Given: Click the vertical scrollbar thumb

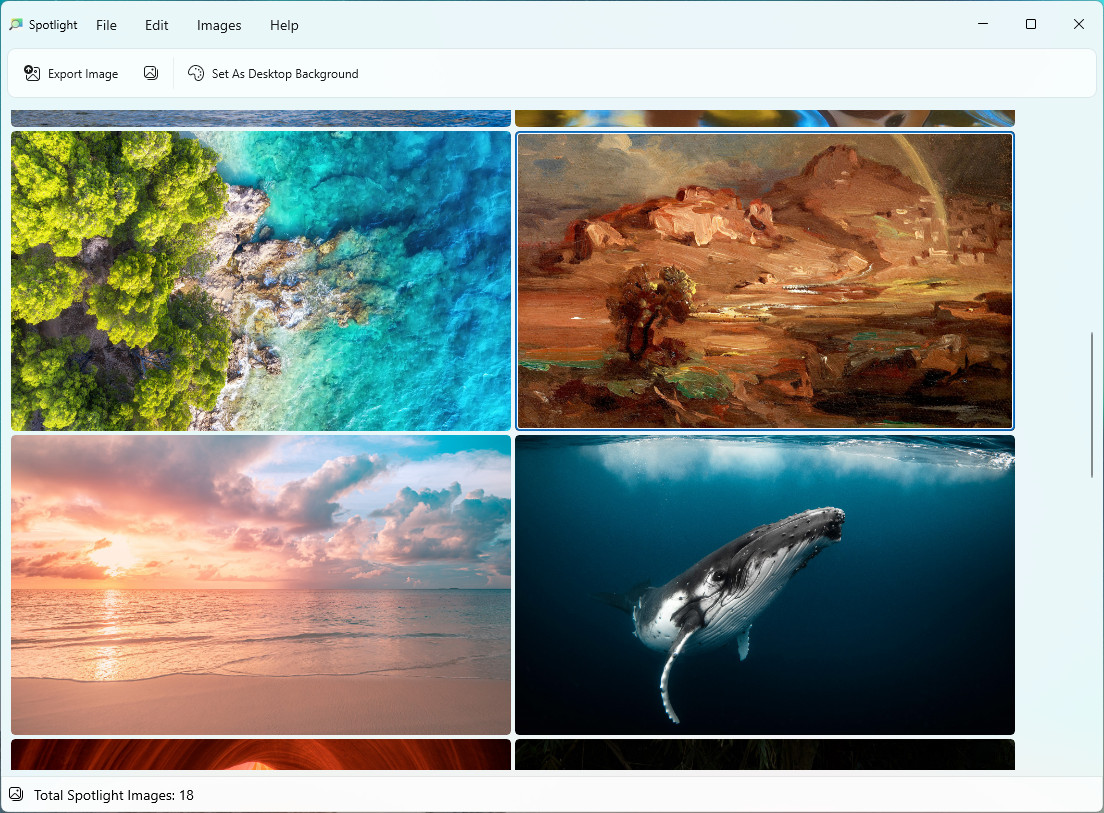Looking at the screenshot, I should coord(1092,405).
